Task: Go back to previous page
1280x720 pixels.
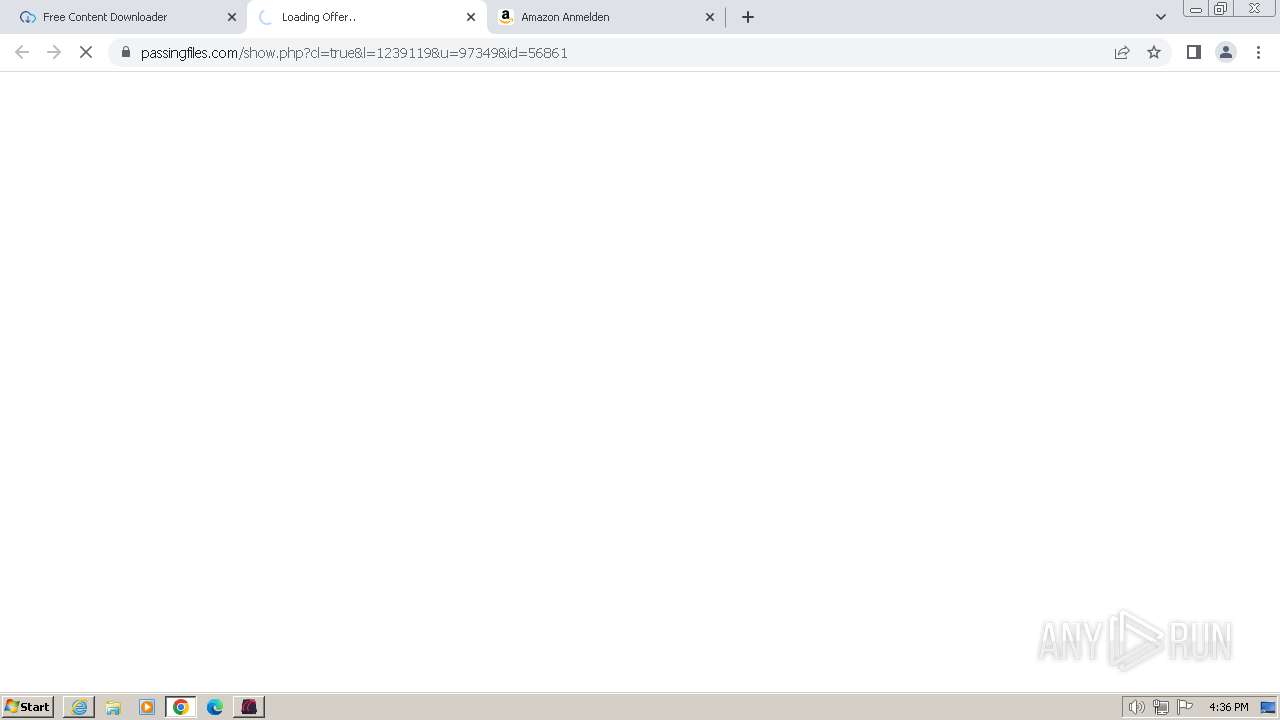Action: click(x=22, y=52)
